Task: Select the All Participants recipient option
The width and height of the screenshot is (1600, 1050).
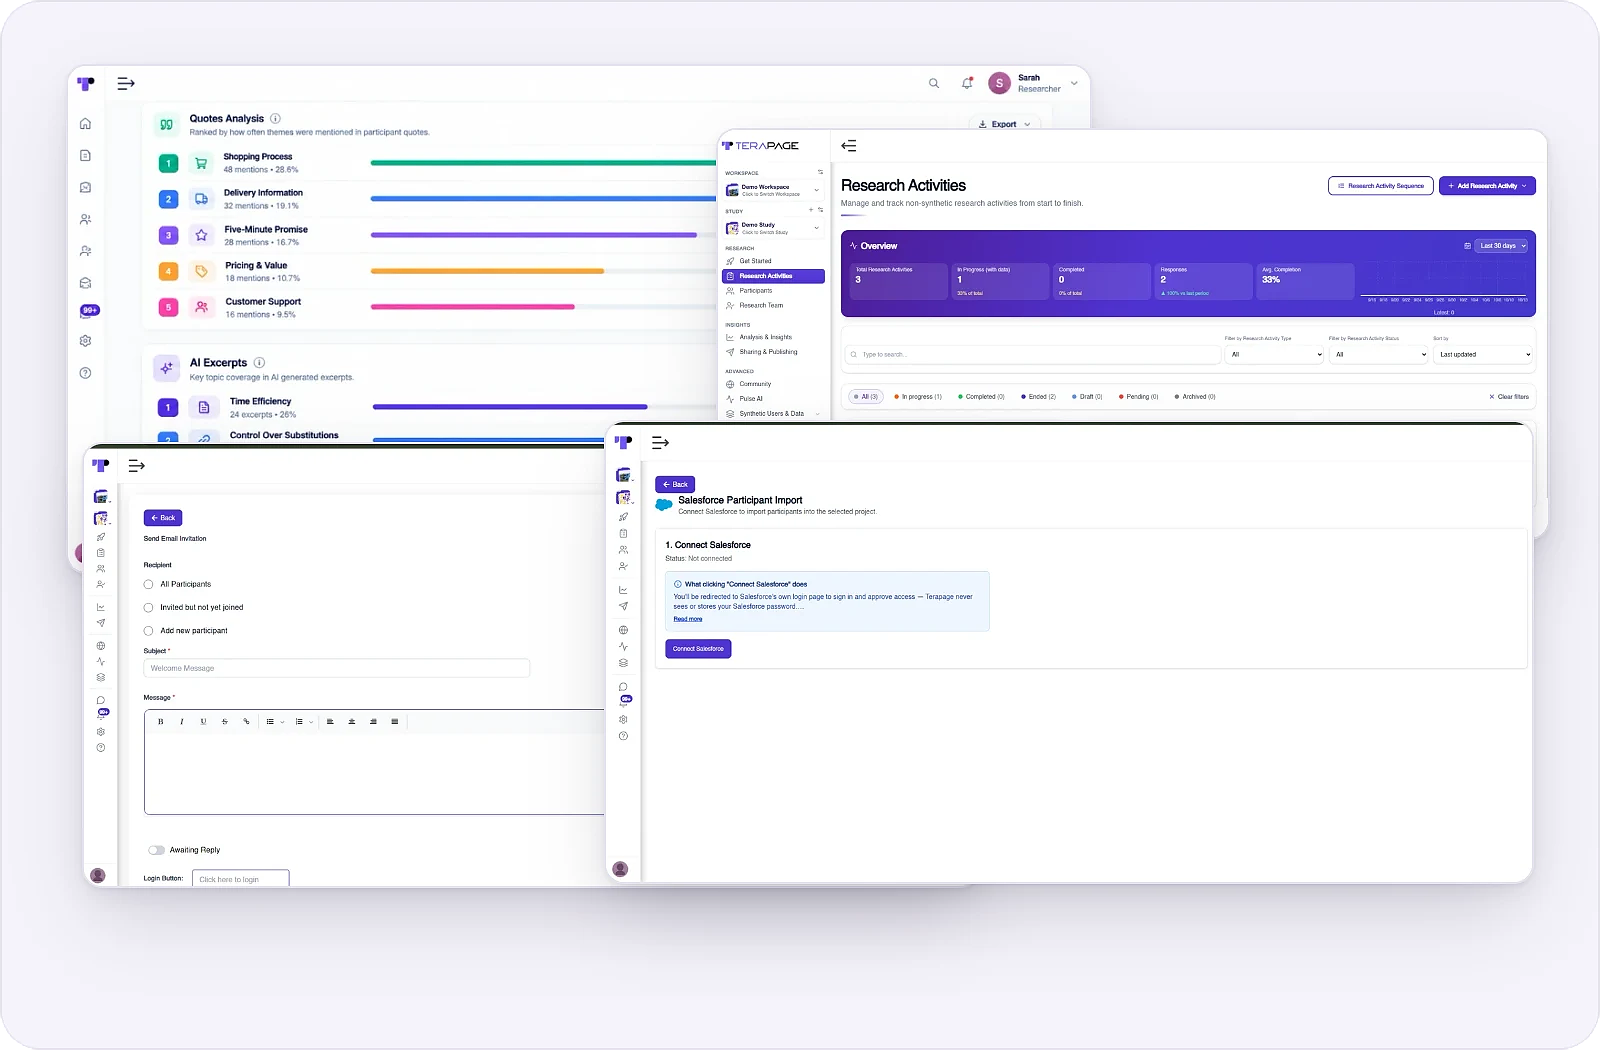Action: click(x=148, y=584)
